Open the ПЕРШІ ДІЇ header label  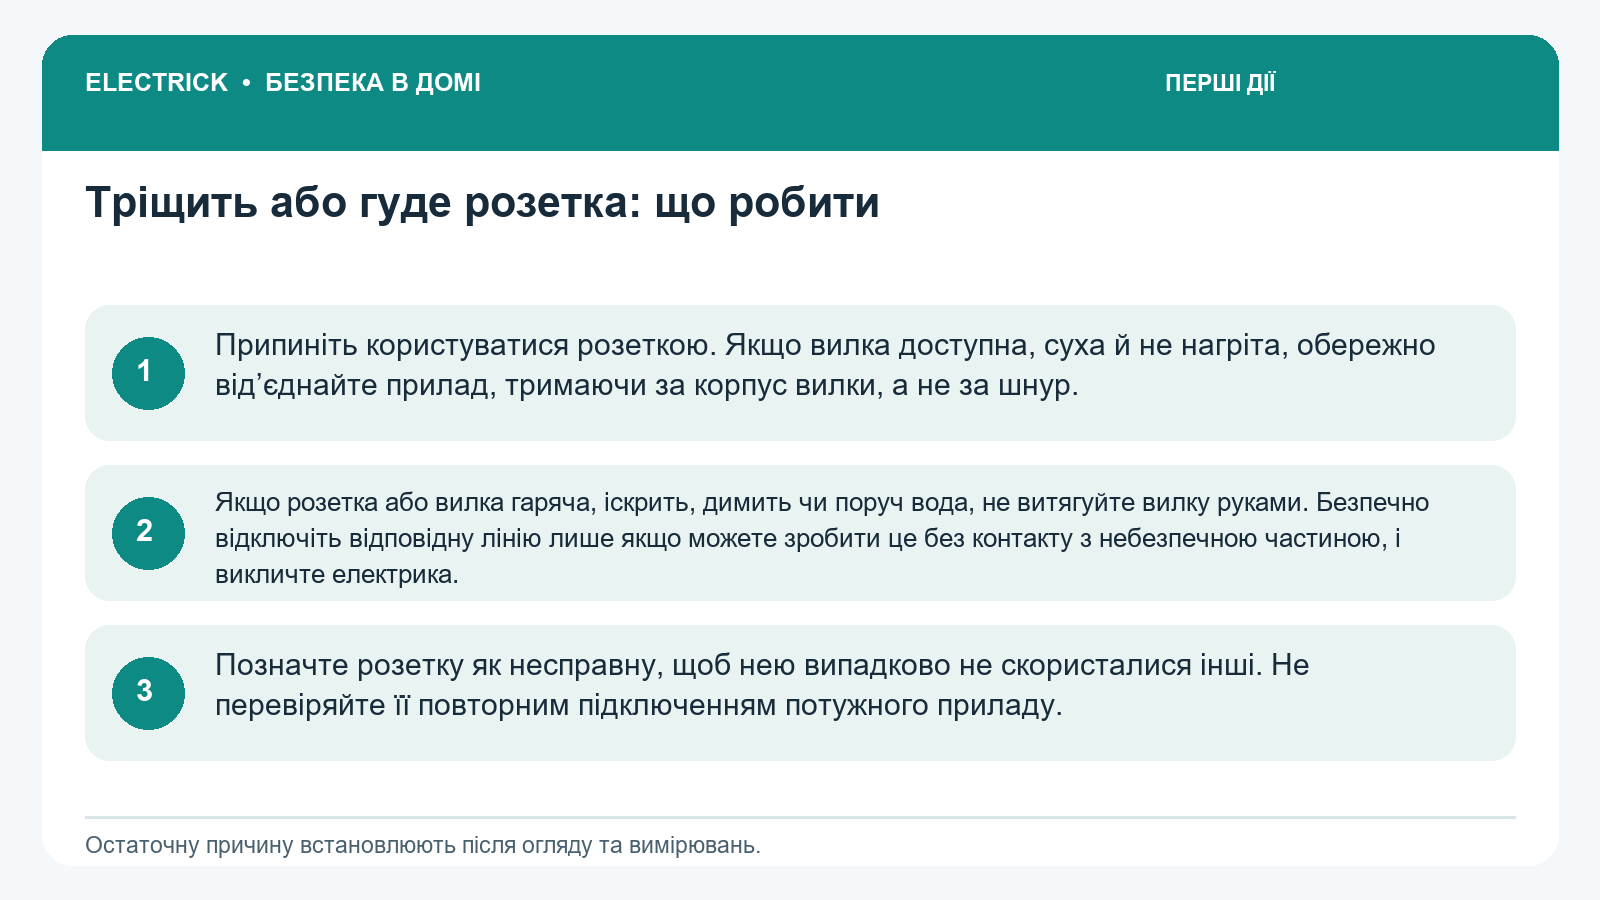point(1220,83)
